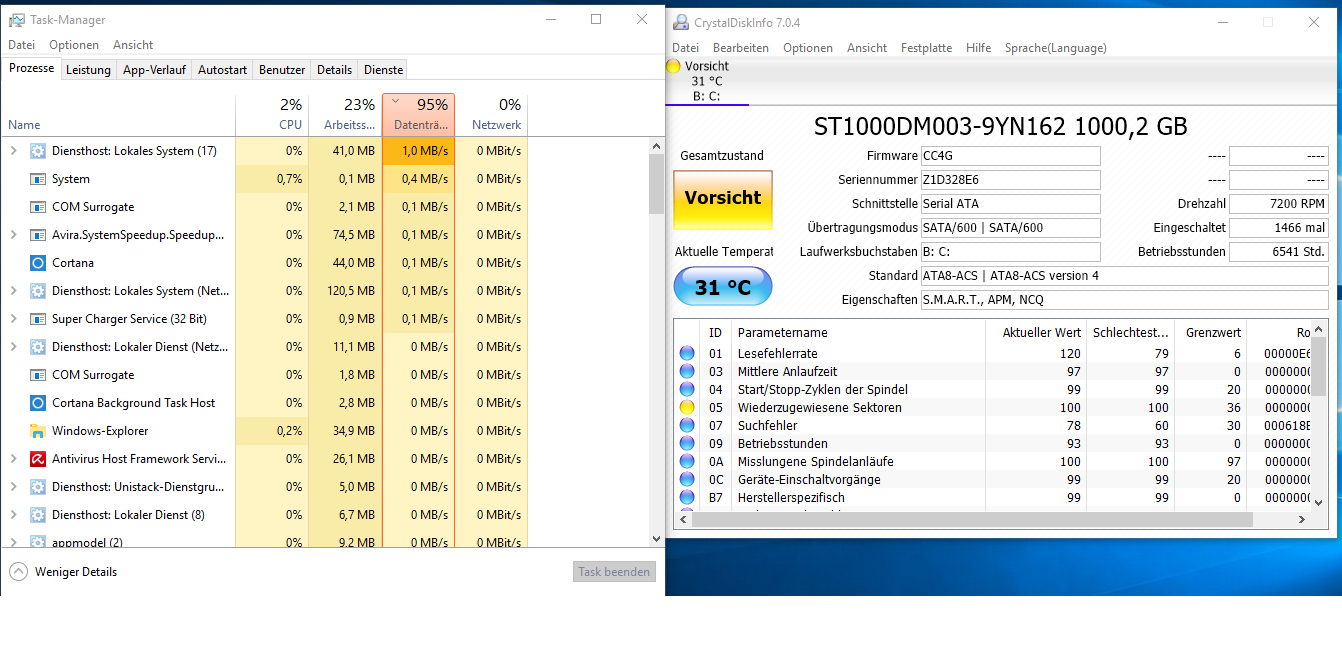
Task: Click the Drehzahl field 7200 RPM
Action: [1278, 204]
